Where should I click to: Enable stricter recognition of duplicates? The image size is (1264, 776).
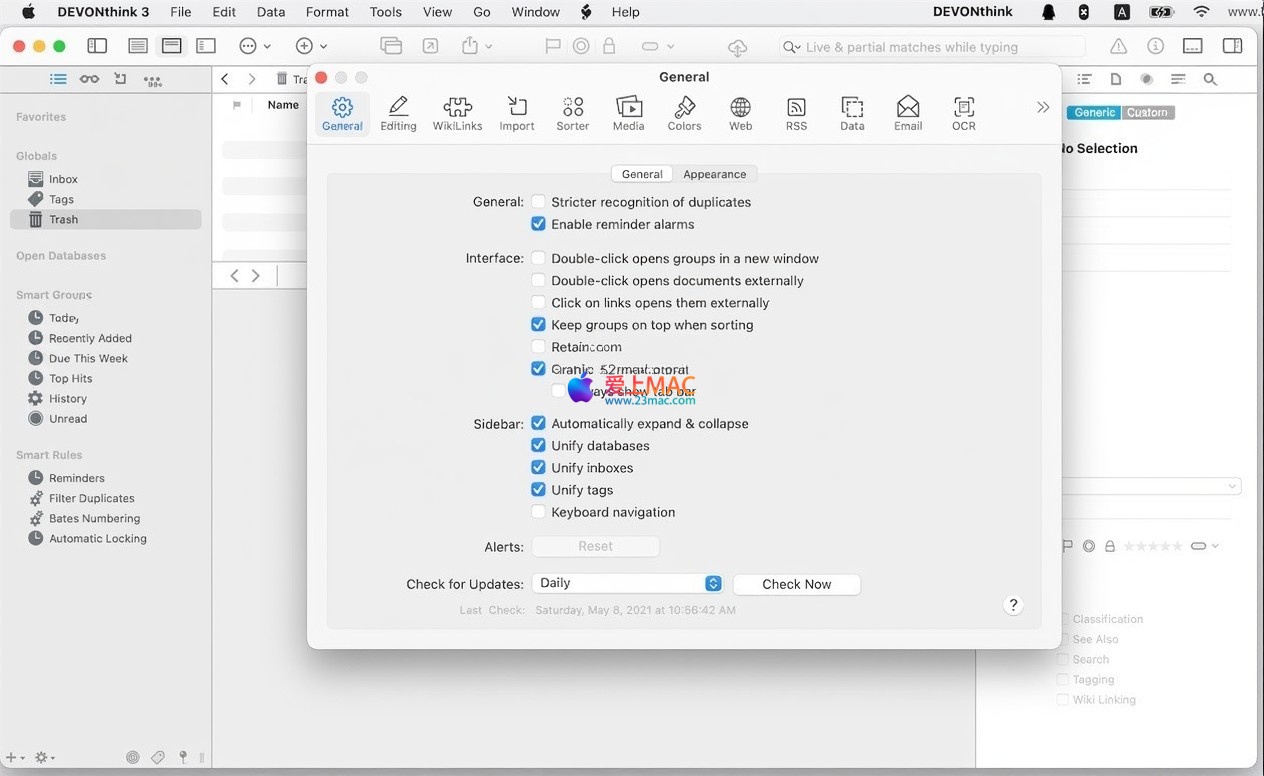point(539,202)
